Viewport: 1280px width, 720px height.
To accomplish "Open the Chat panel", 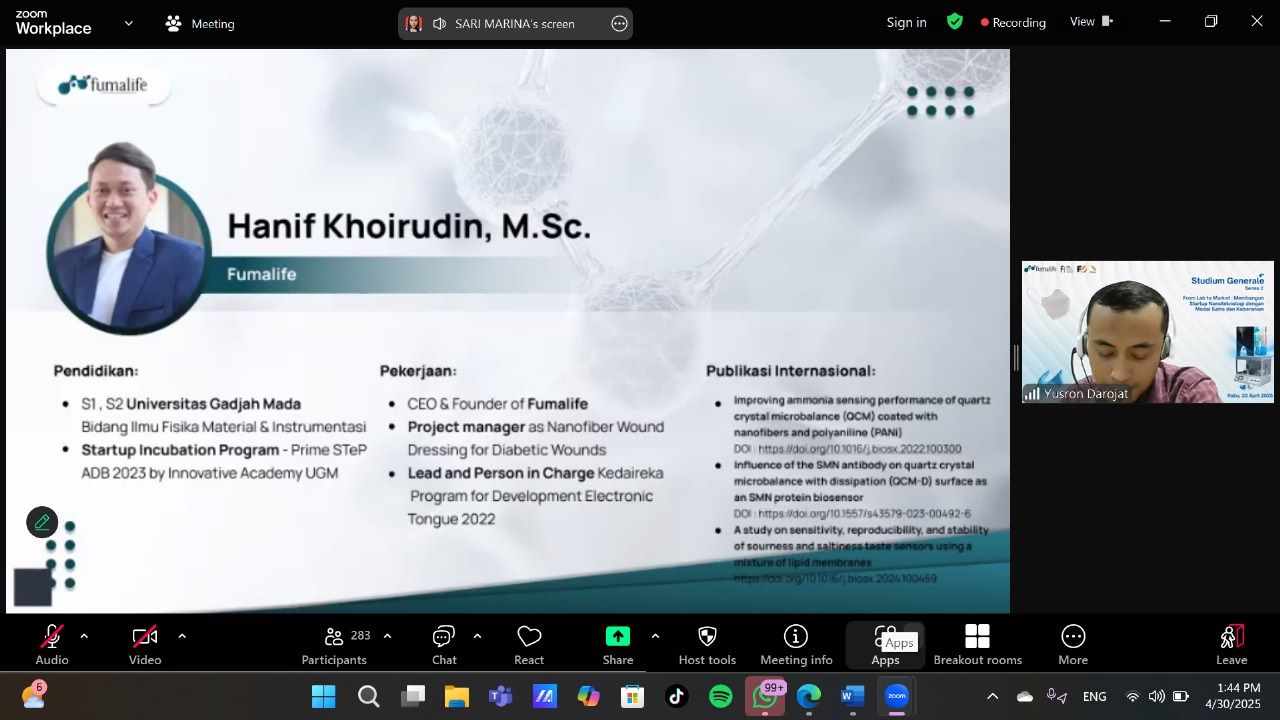I will click(444, 645).
